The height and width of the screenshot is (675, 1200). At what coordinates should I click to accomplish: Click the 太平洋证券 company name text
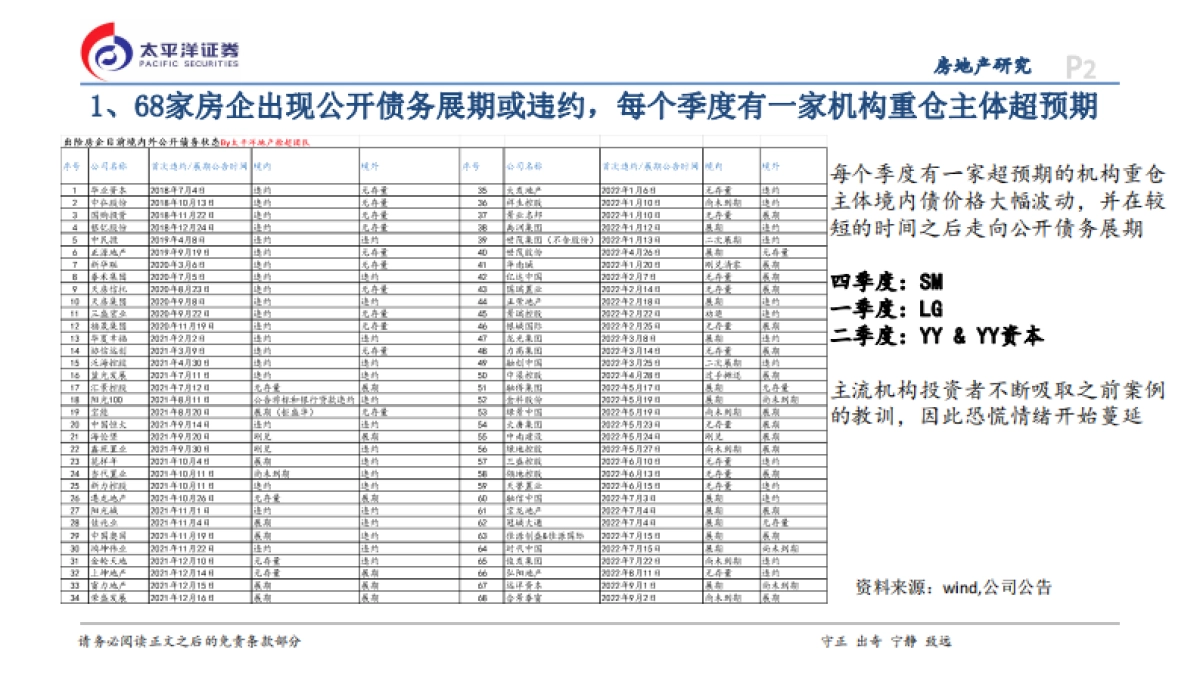click(188, 48)
